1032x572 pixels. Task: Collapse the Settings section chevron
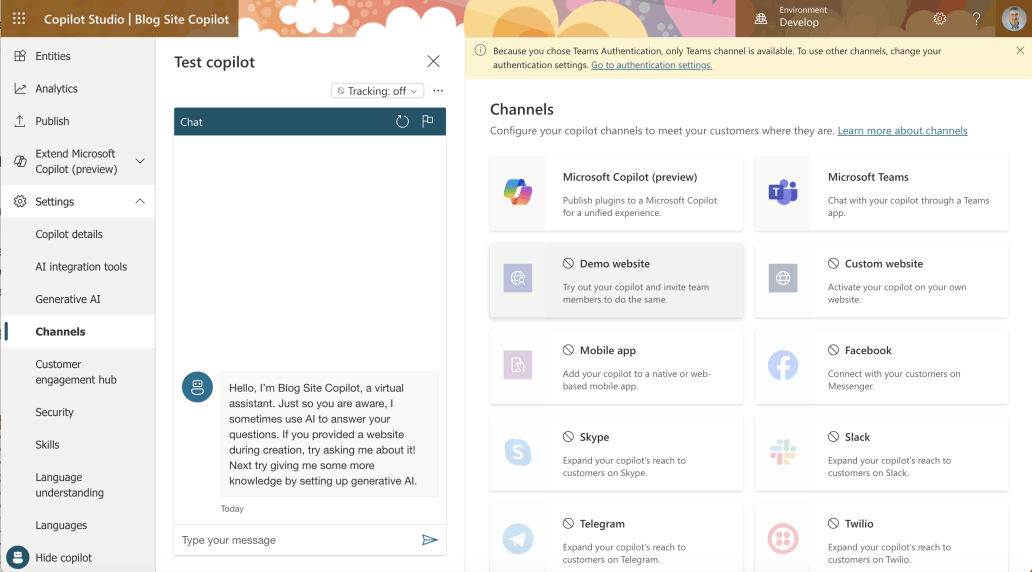point(140,201)
